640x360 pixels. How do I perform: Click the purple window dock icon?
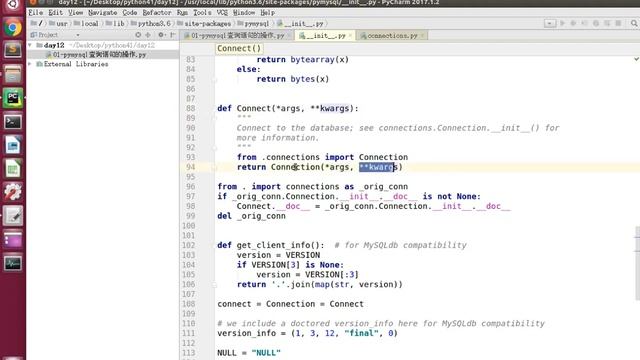coord(13,239)
